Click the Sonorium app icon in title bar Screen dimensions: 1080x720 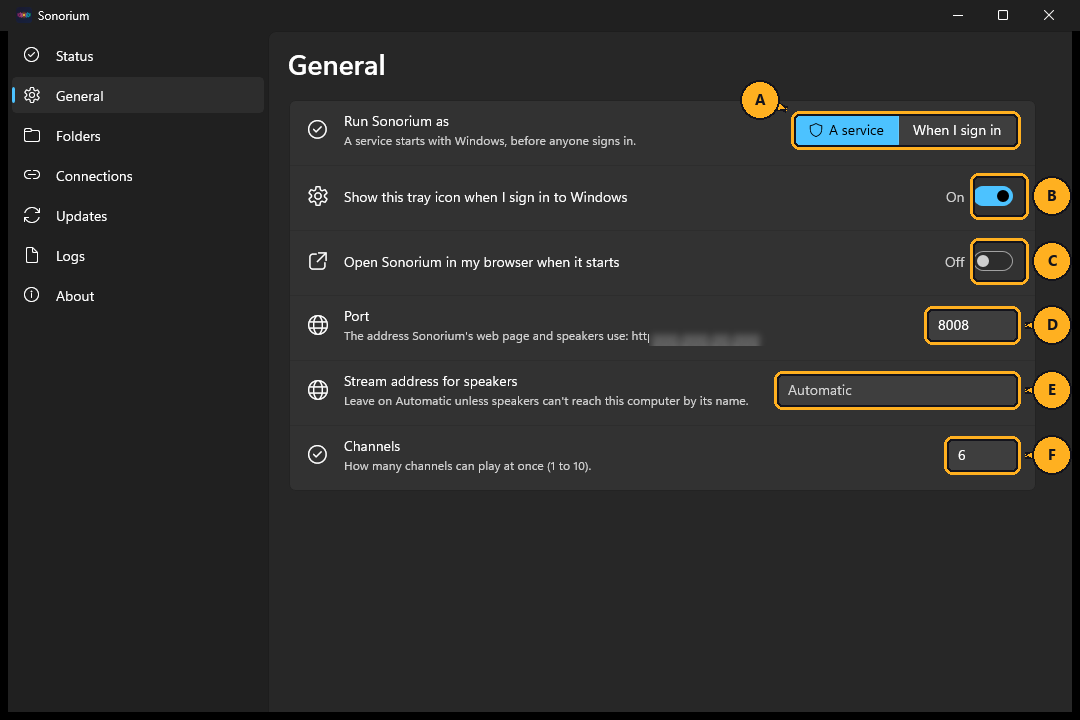pos(24,15)
